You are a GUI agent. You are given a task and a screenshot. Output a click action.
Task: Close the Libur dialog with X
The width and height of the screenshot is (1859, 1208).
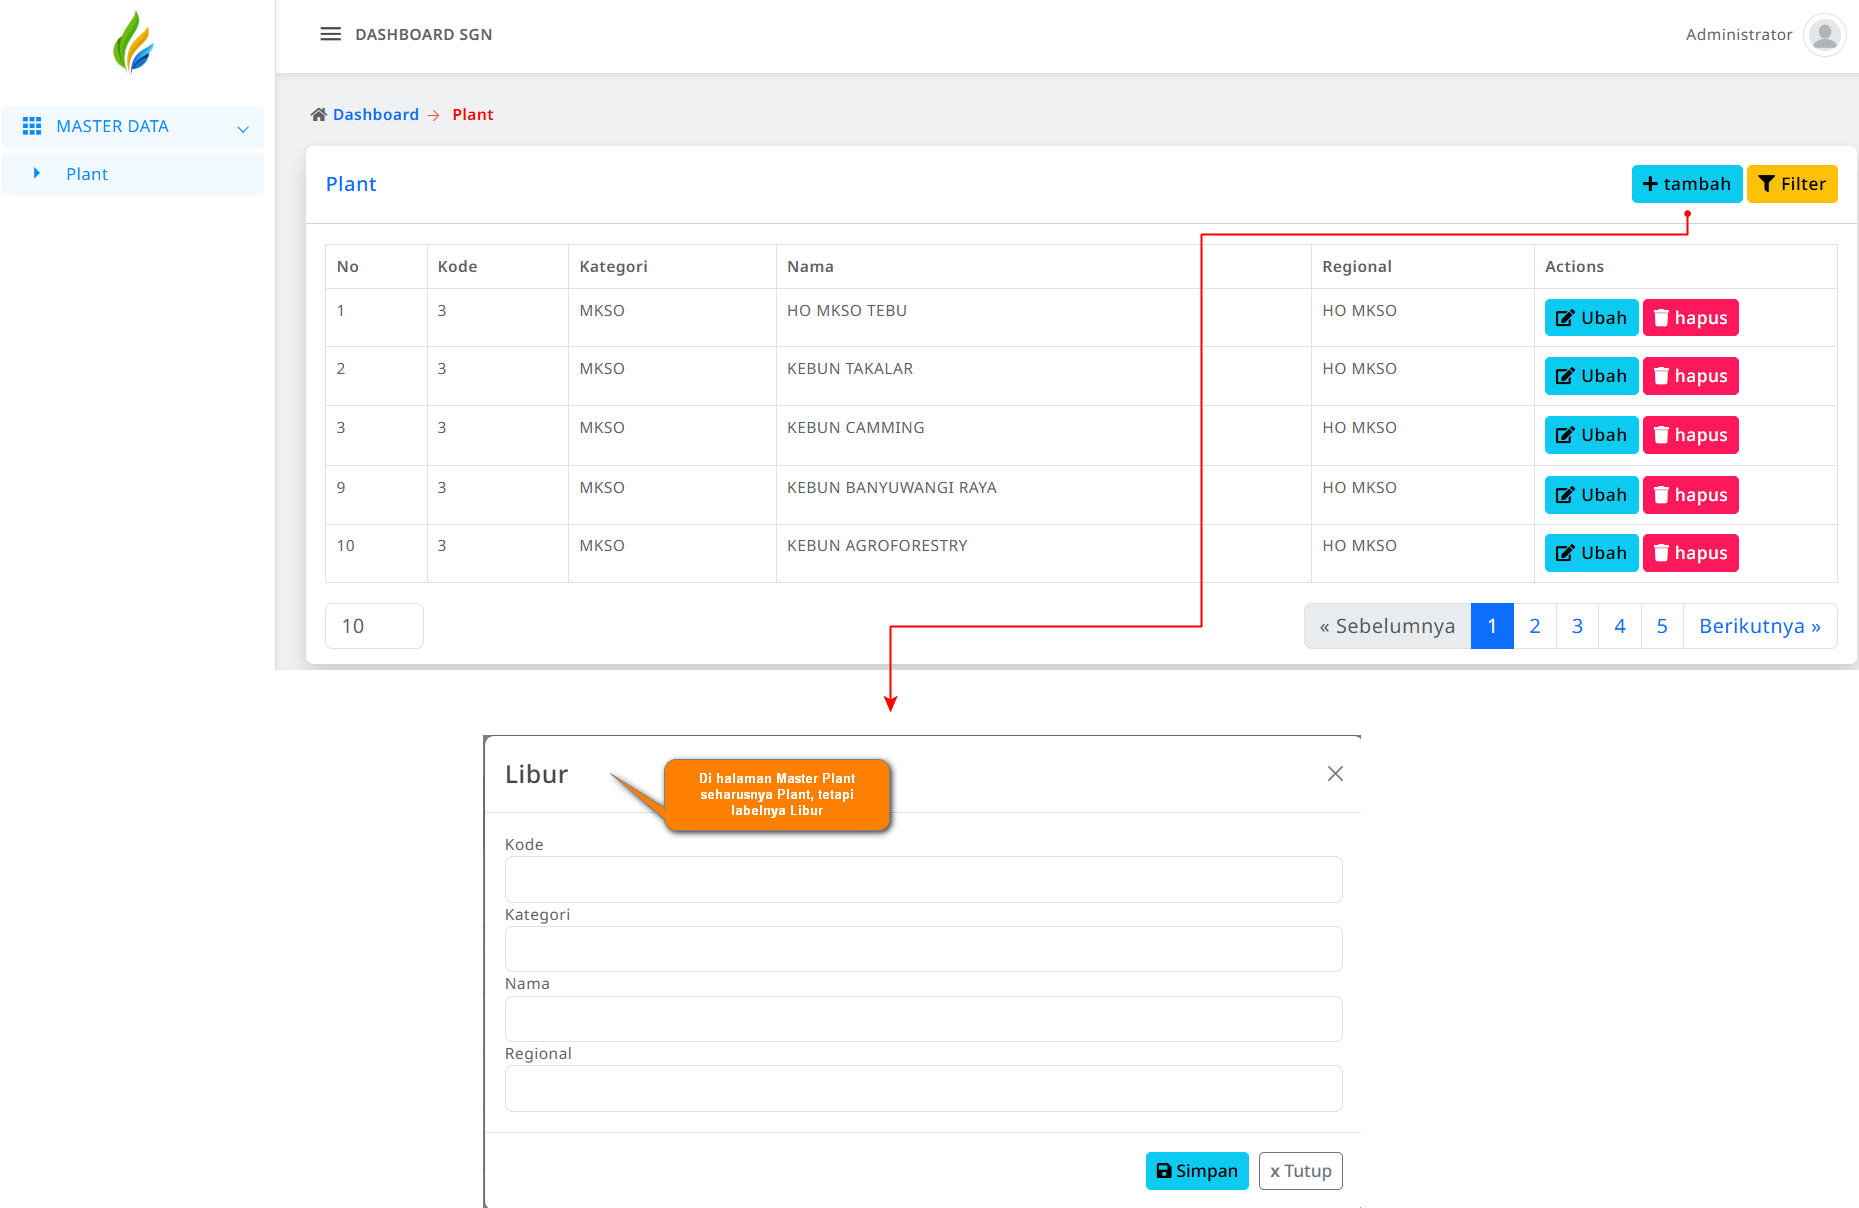(1334, 774)
